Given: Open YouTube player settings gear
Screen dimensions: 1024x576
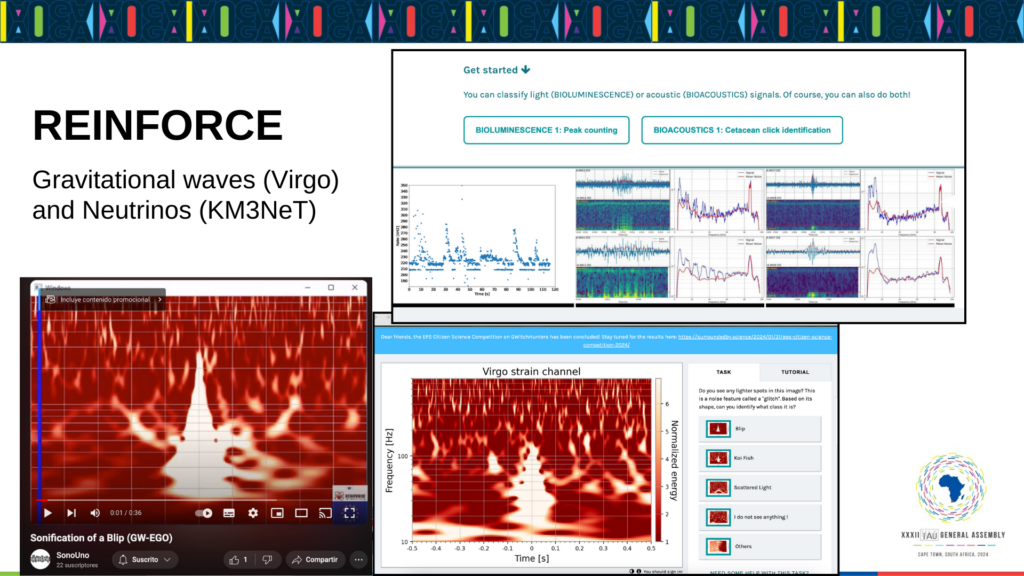Looking at the screenshot, I should coord(253,513).
